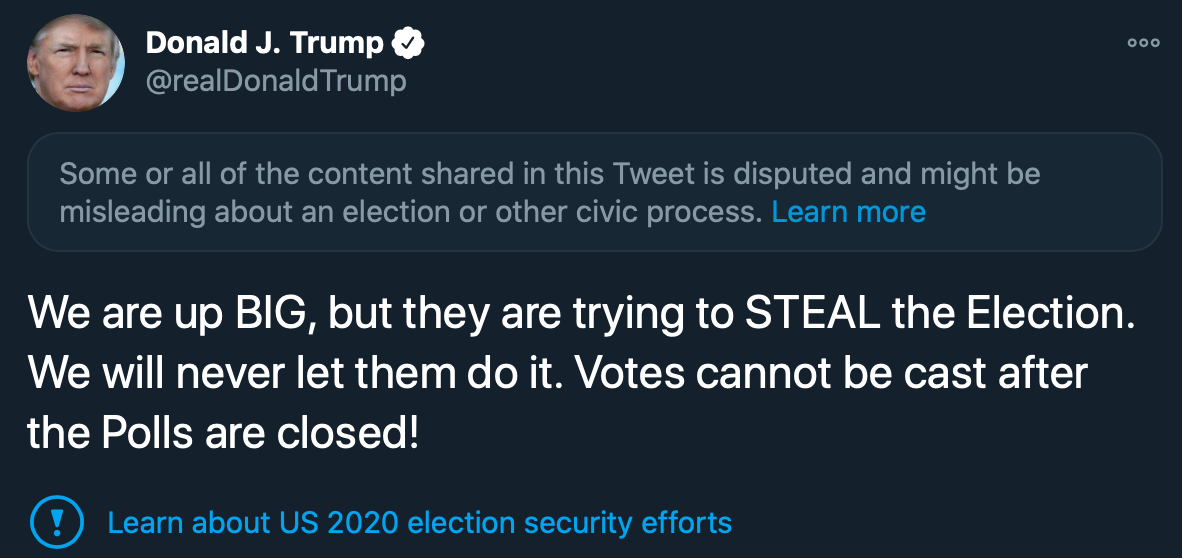
Task: Select the word "STEAL" in the tweet
Action: point(810,314)
